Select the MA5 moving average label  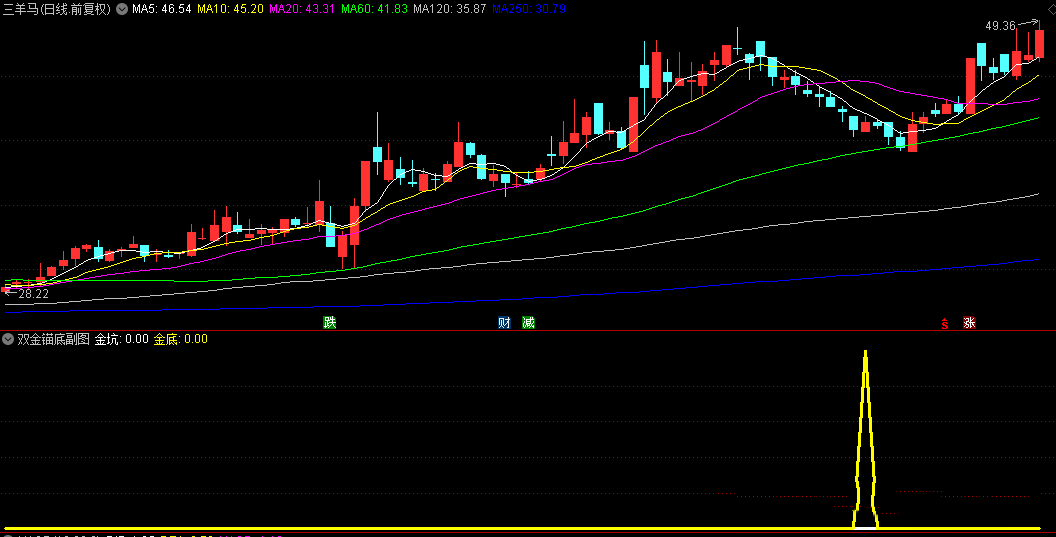161,9
